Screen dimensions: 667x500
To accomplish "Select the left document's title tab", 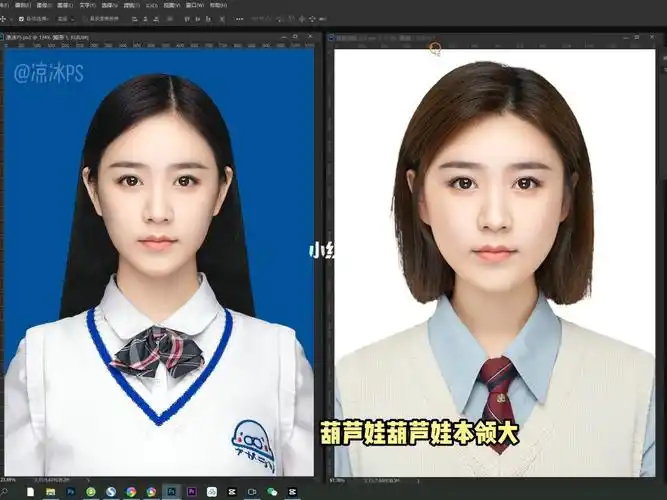I will [x=45, y=37].
